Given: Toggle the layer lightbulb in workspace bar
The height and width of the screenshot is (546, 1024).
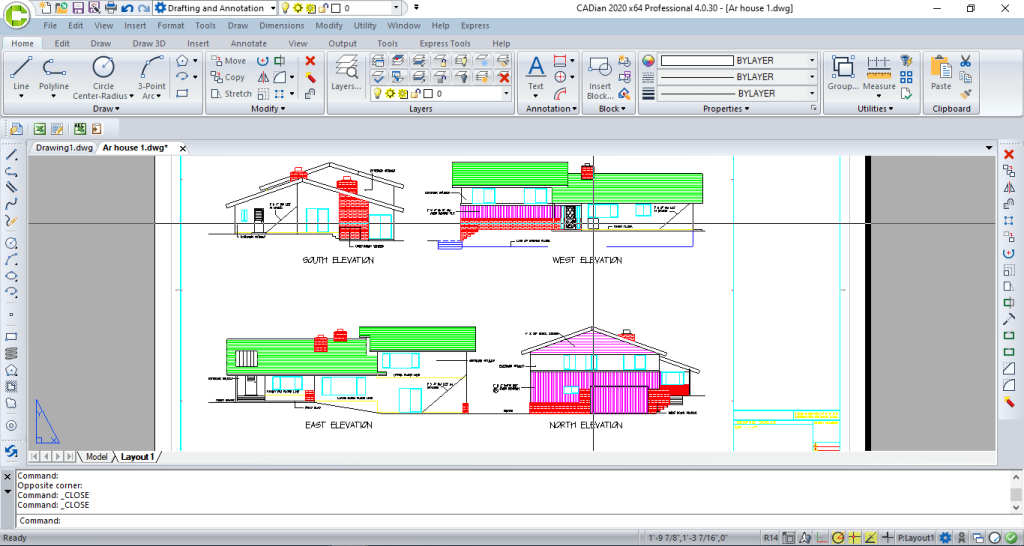Looking at the screenshot, I should 285,8.
